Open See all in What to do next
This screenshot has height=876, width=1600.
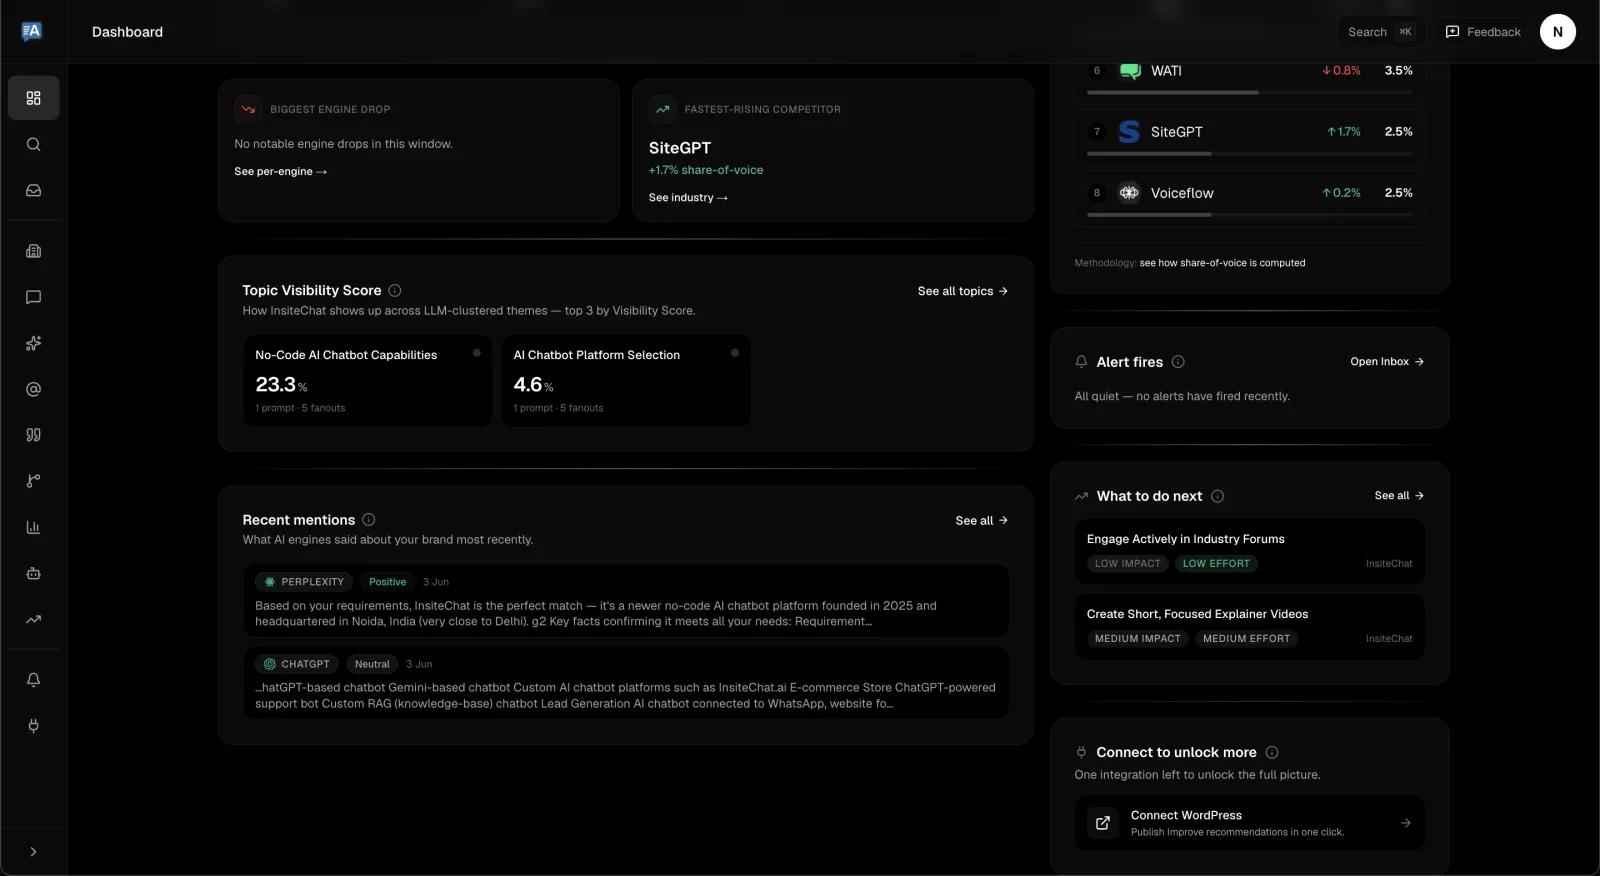[x=1399, y=496]
